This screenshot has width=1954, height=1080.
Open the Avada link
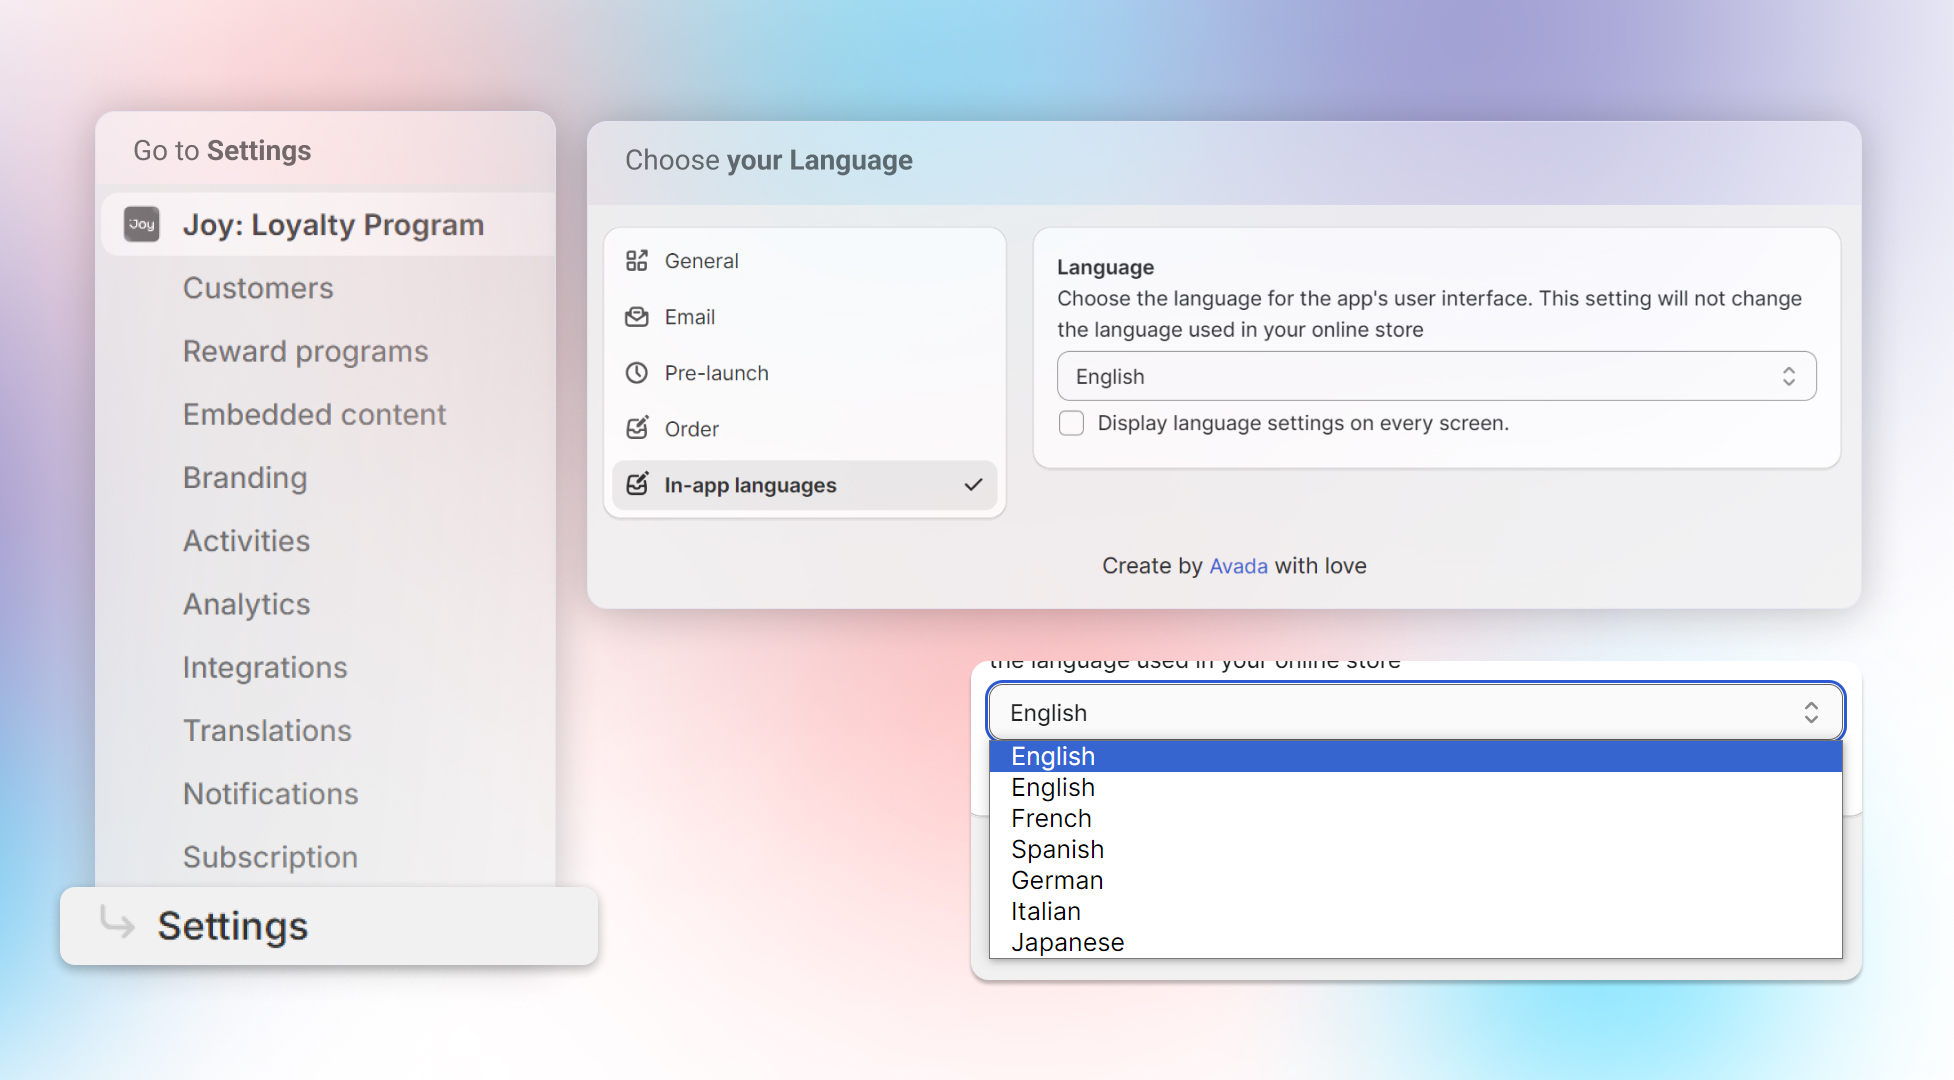pos(1238,566)
